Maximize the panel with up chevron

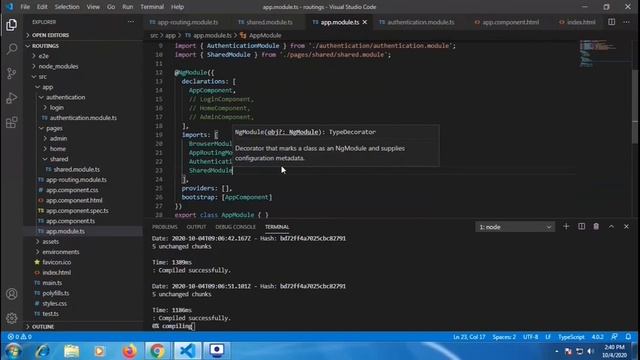611,227
